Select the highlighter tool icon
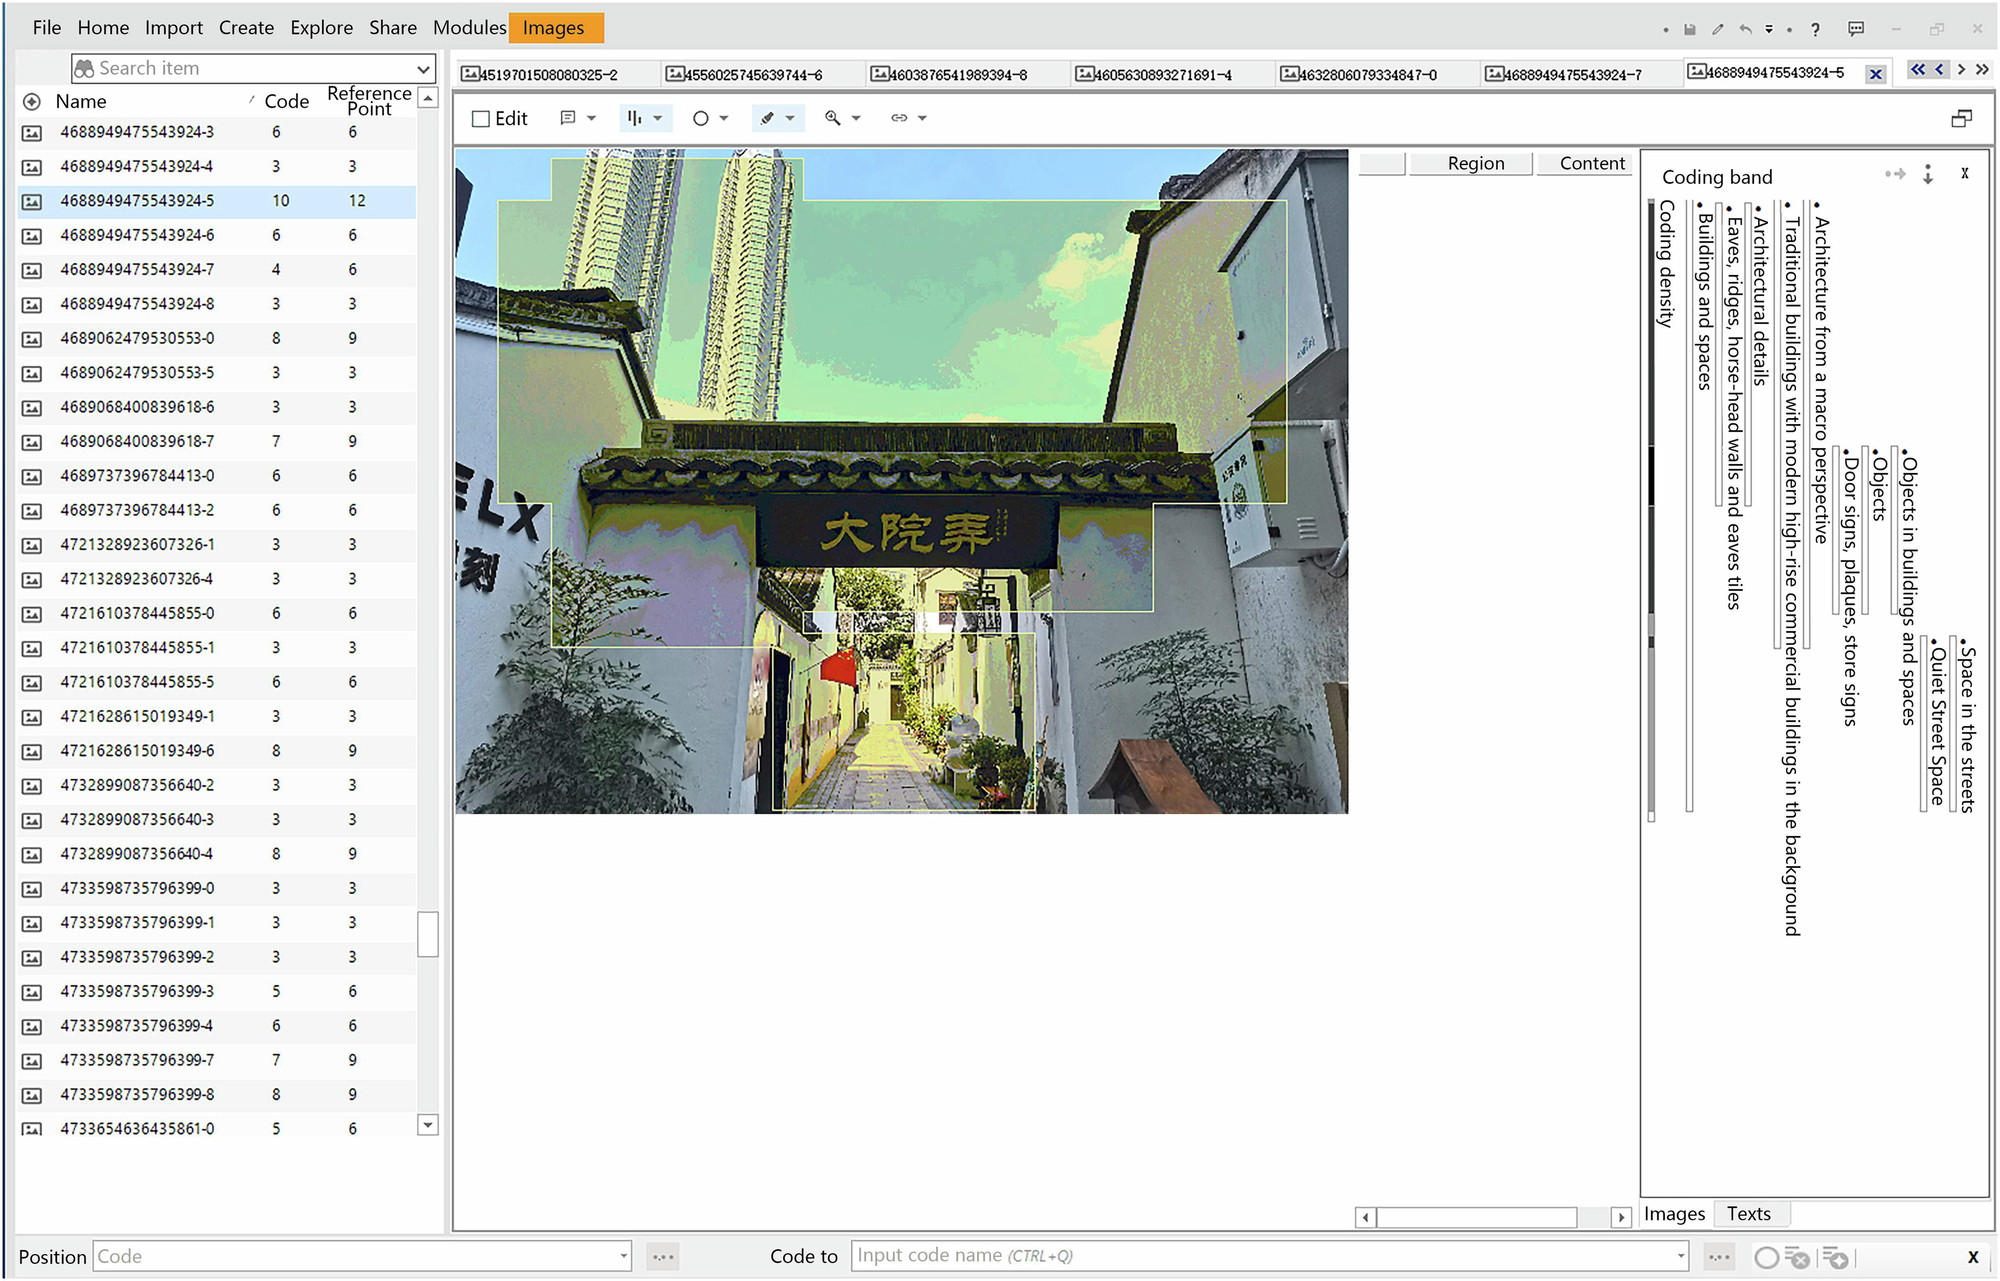The image size is (2000, 1281). pos(768,118)
